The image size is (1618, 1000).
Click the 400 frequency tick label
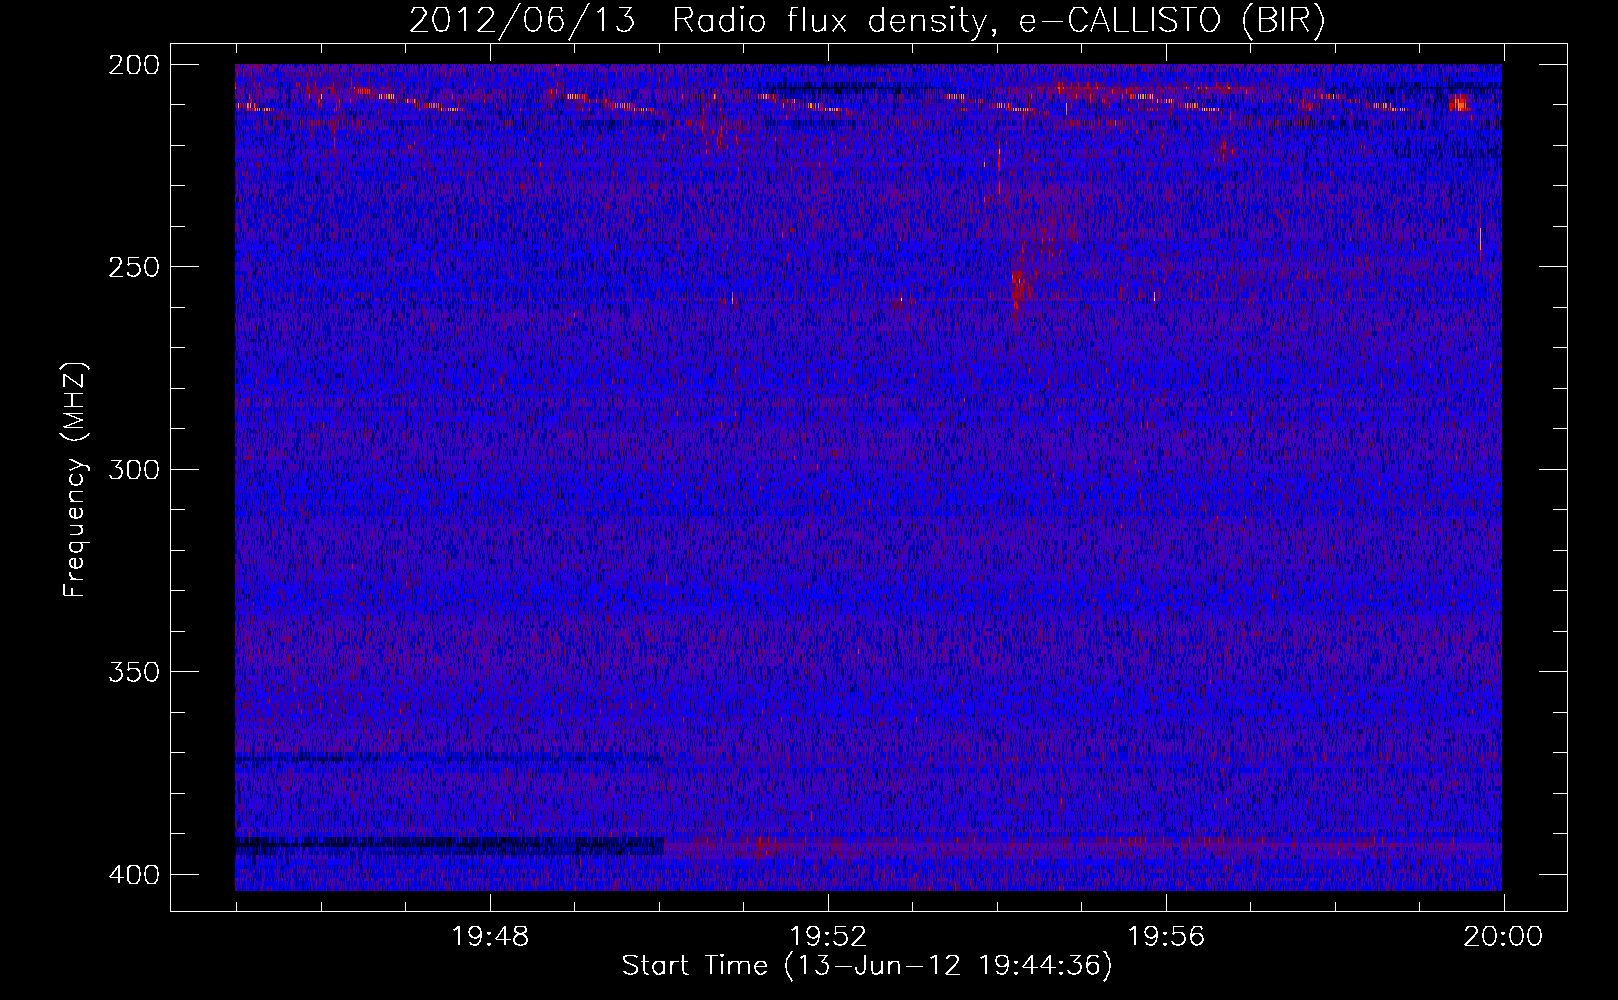134,875
